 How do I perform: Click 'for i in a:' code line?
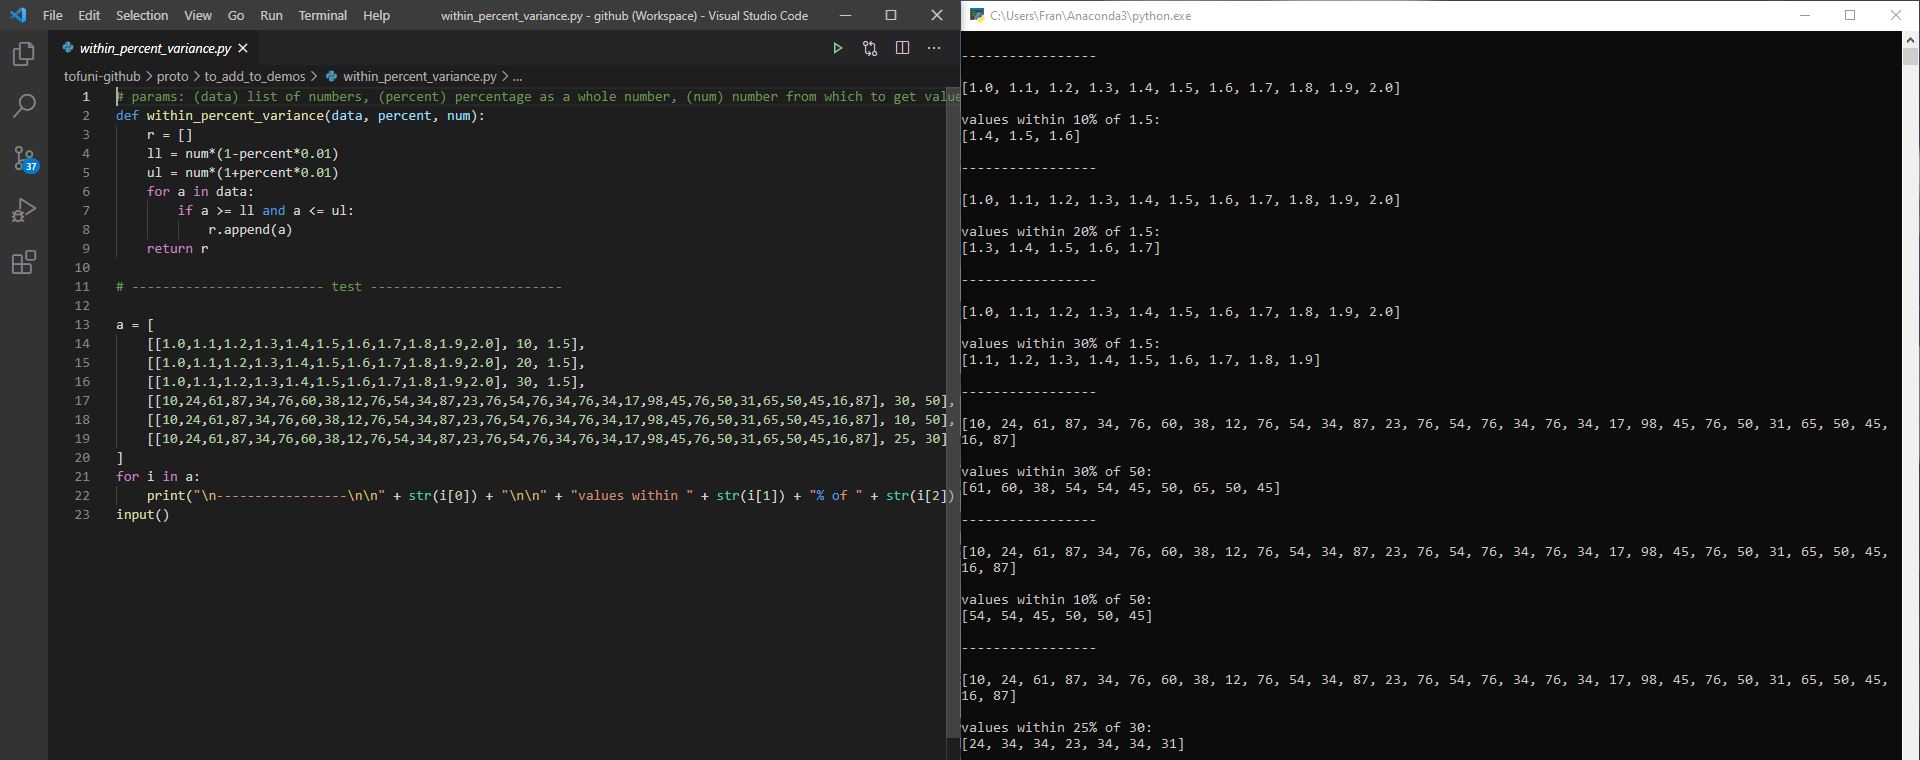tap(157, 476)
